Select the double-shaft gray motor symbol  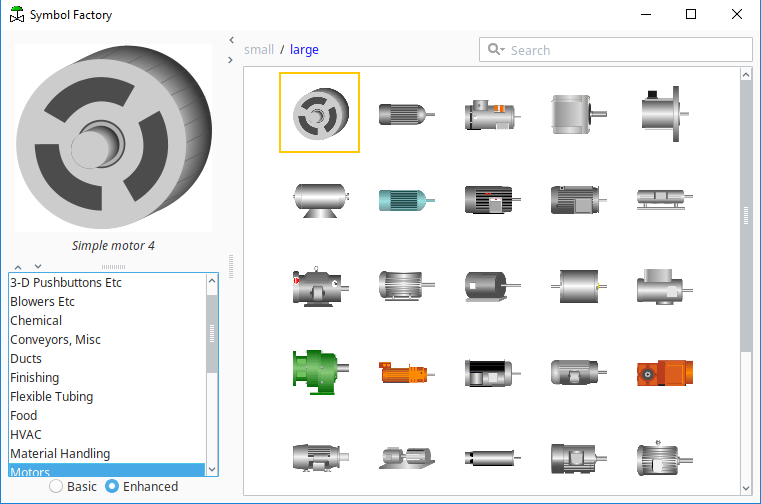coord(579,286)
